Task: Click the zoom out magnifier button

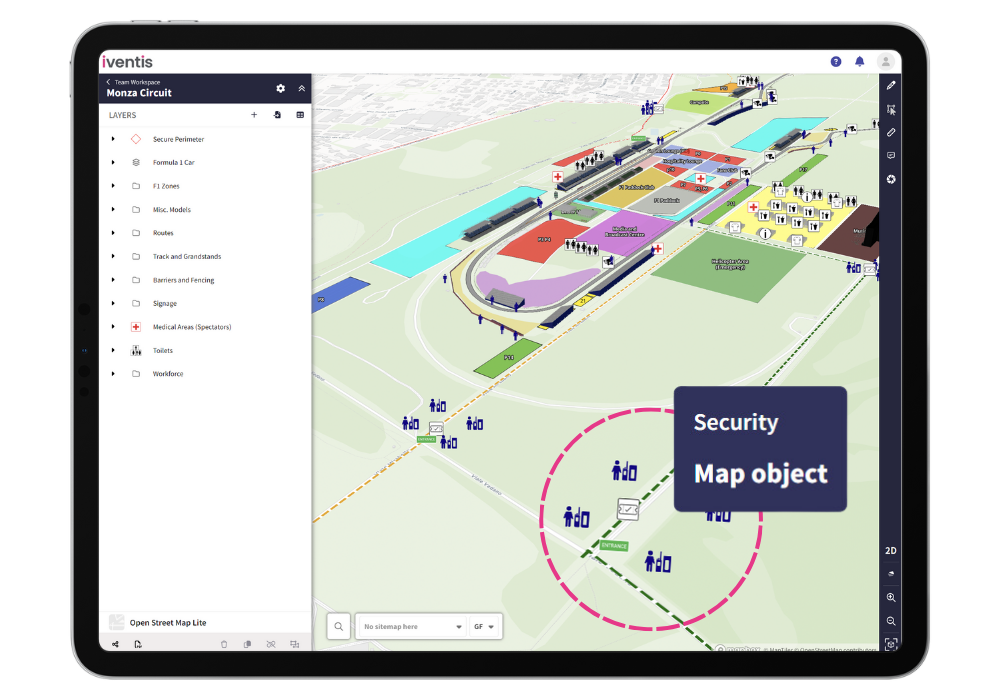Action: tap(891, 621)
